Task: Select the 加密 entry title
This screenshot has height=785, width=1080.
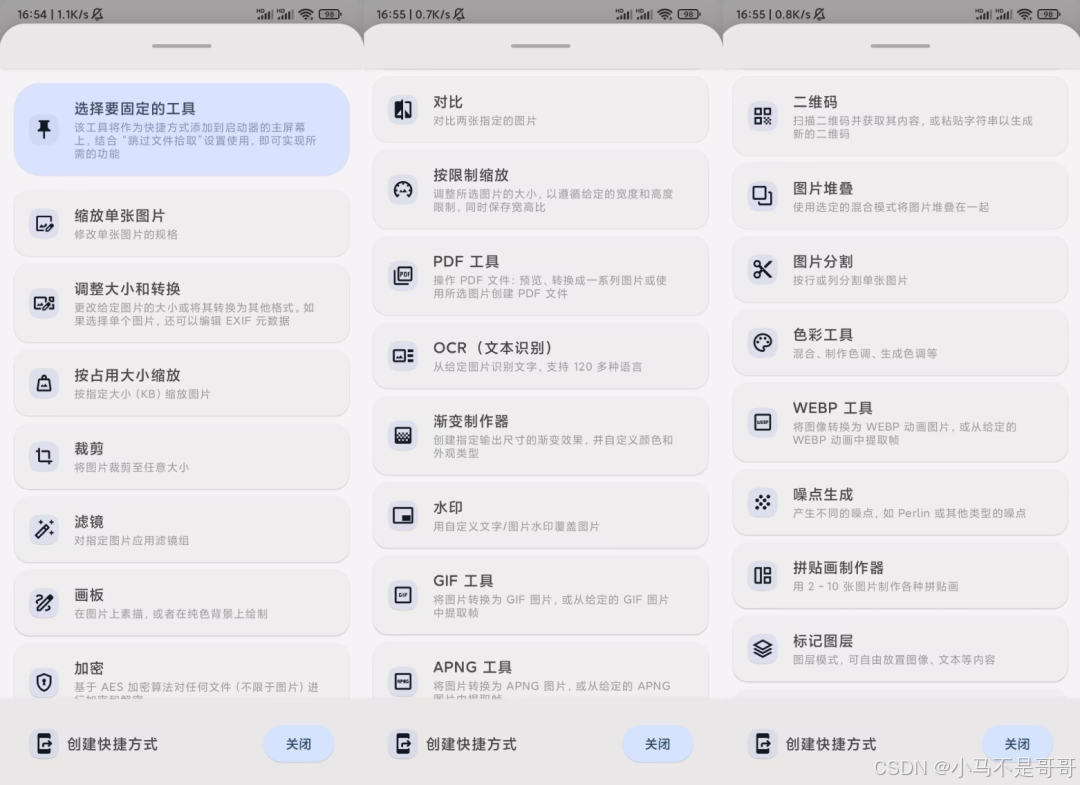Action: pyautogui.click(x=89, y=668)
